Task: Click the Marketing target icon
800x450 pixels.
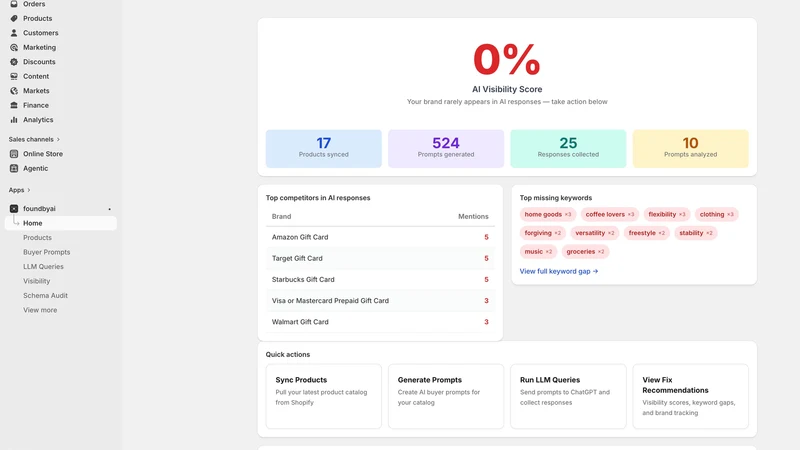Action: (x=14, y=47)
